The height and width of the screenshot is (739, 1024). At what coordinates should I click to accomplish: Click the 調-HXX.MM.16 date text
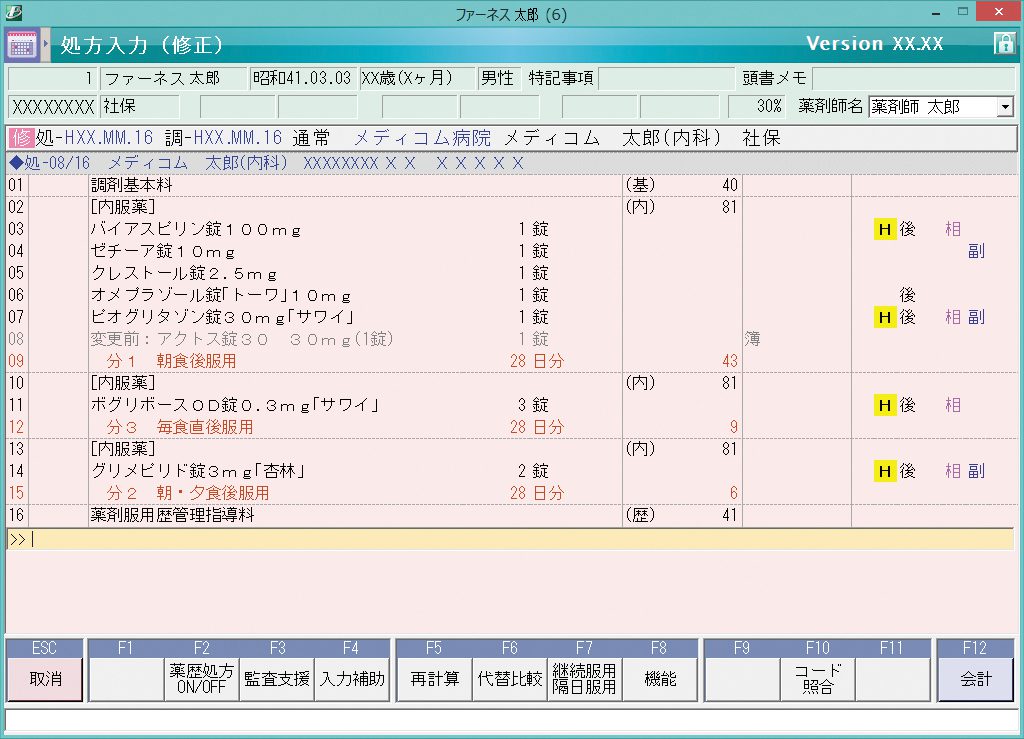point(223,138)
